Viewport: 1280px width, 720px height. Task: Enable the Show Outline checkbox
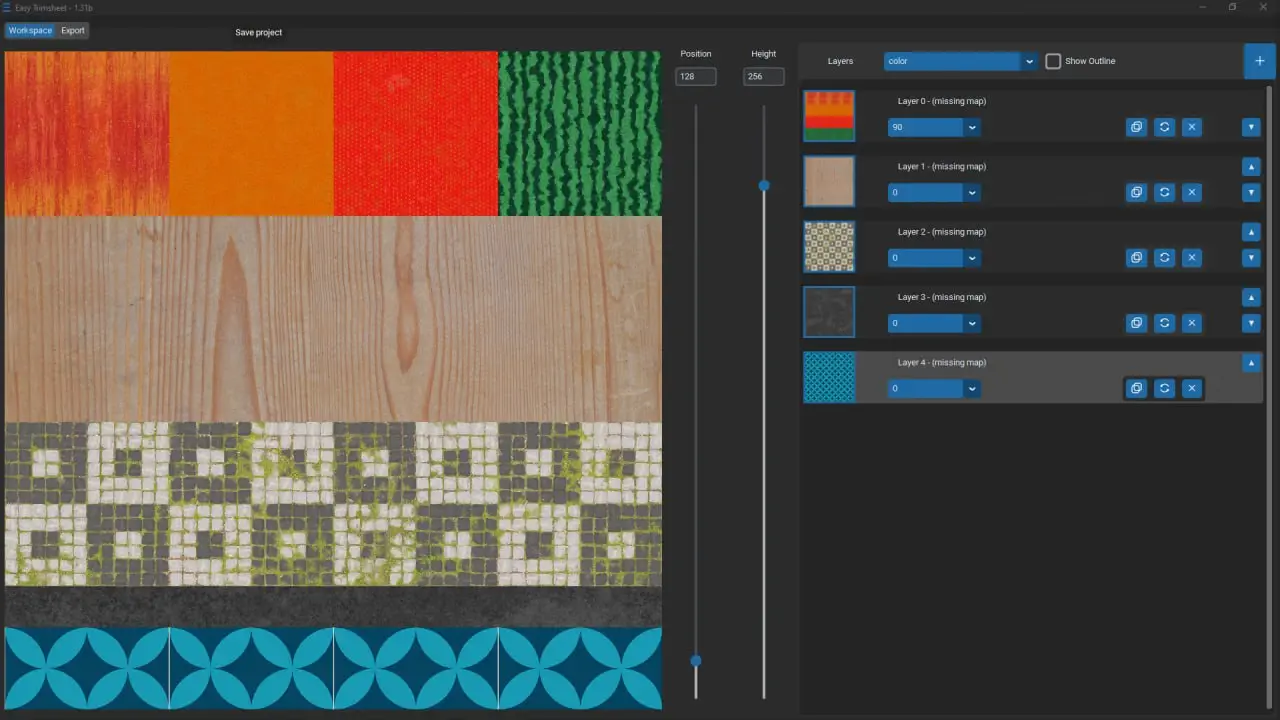(x=1053, y=61)
